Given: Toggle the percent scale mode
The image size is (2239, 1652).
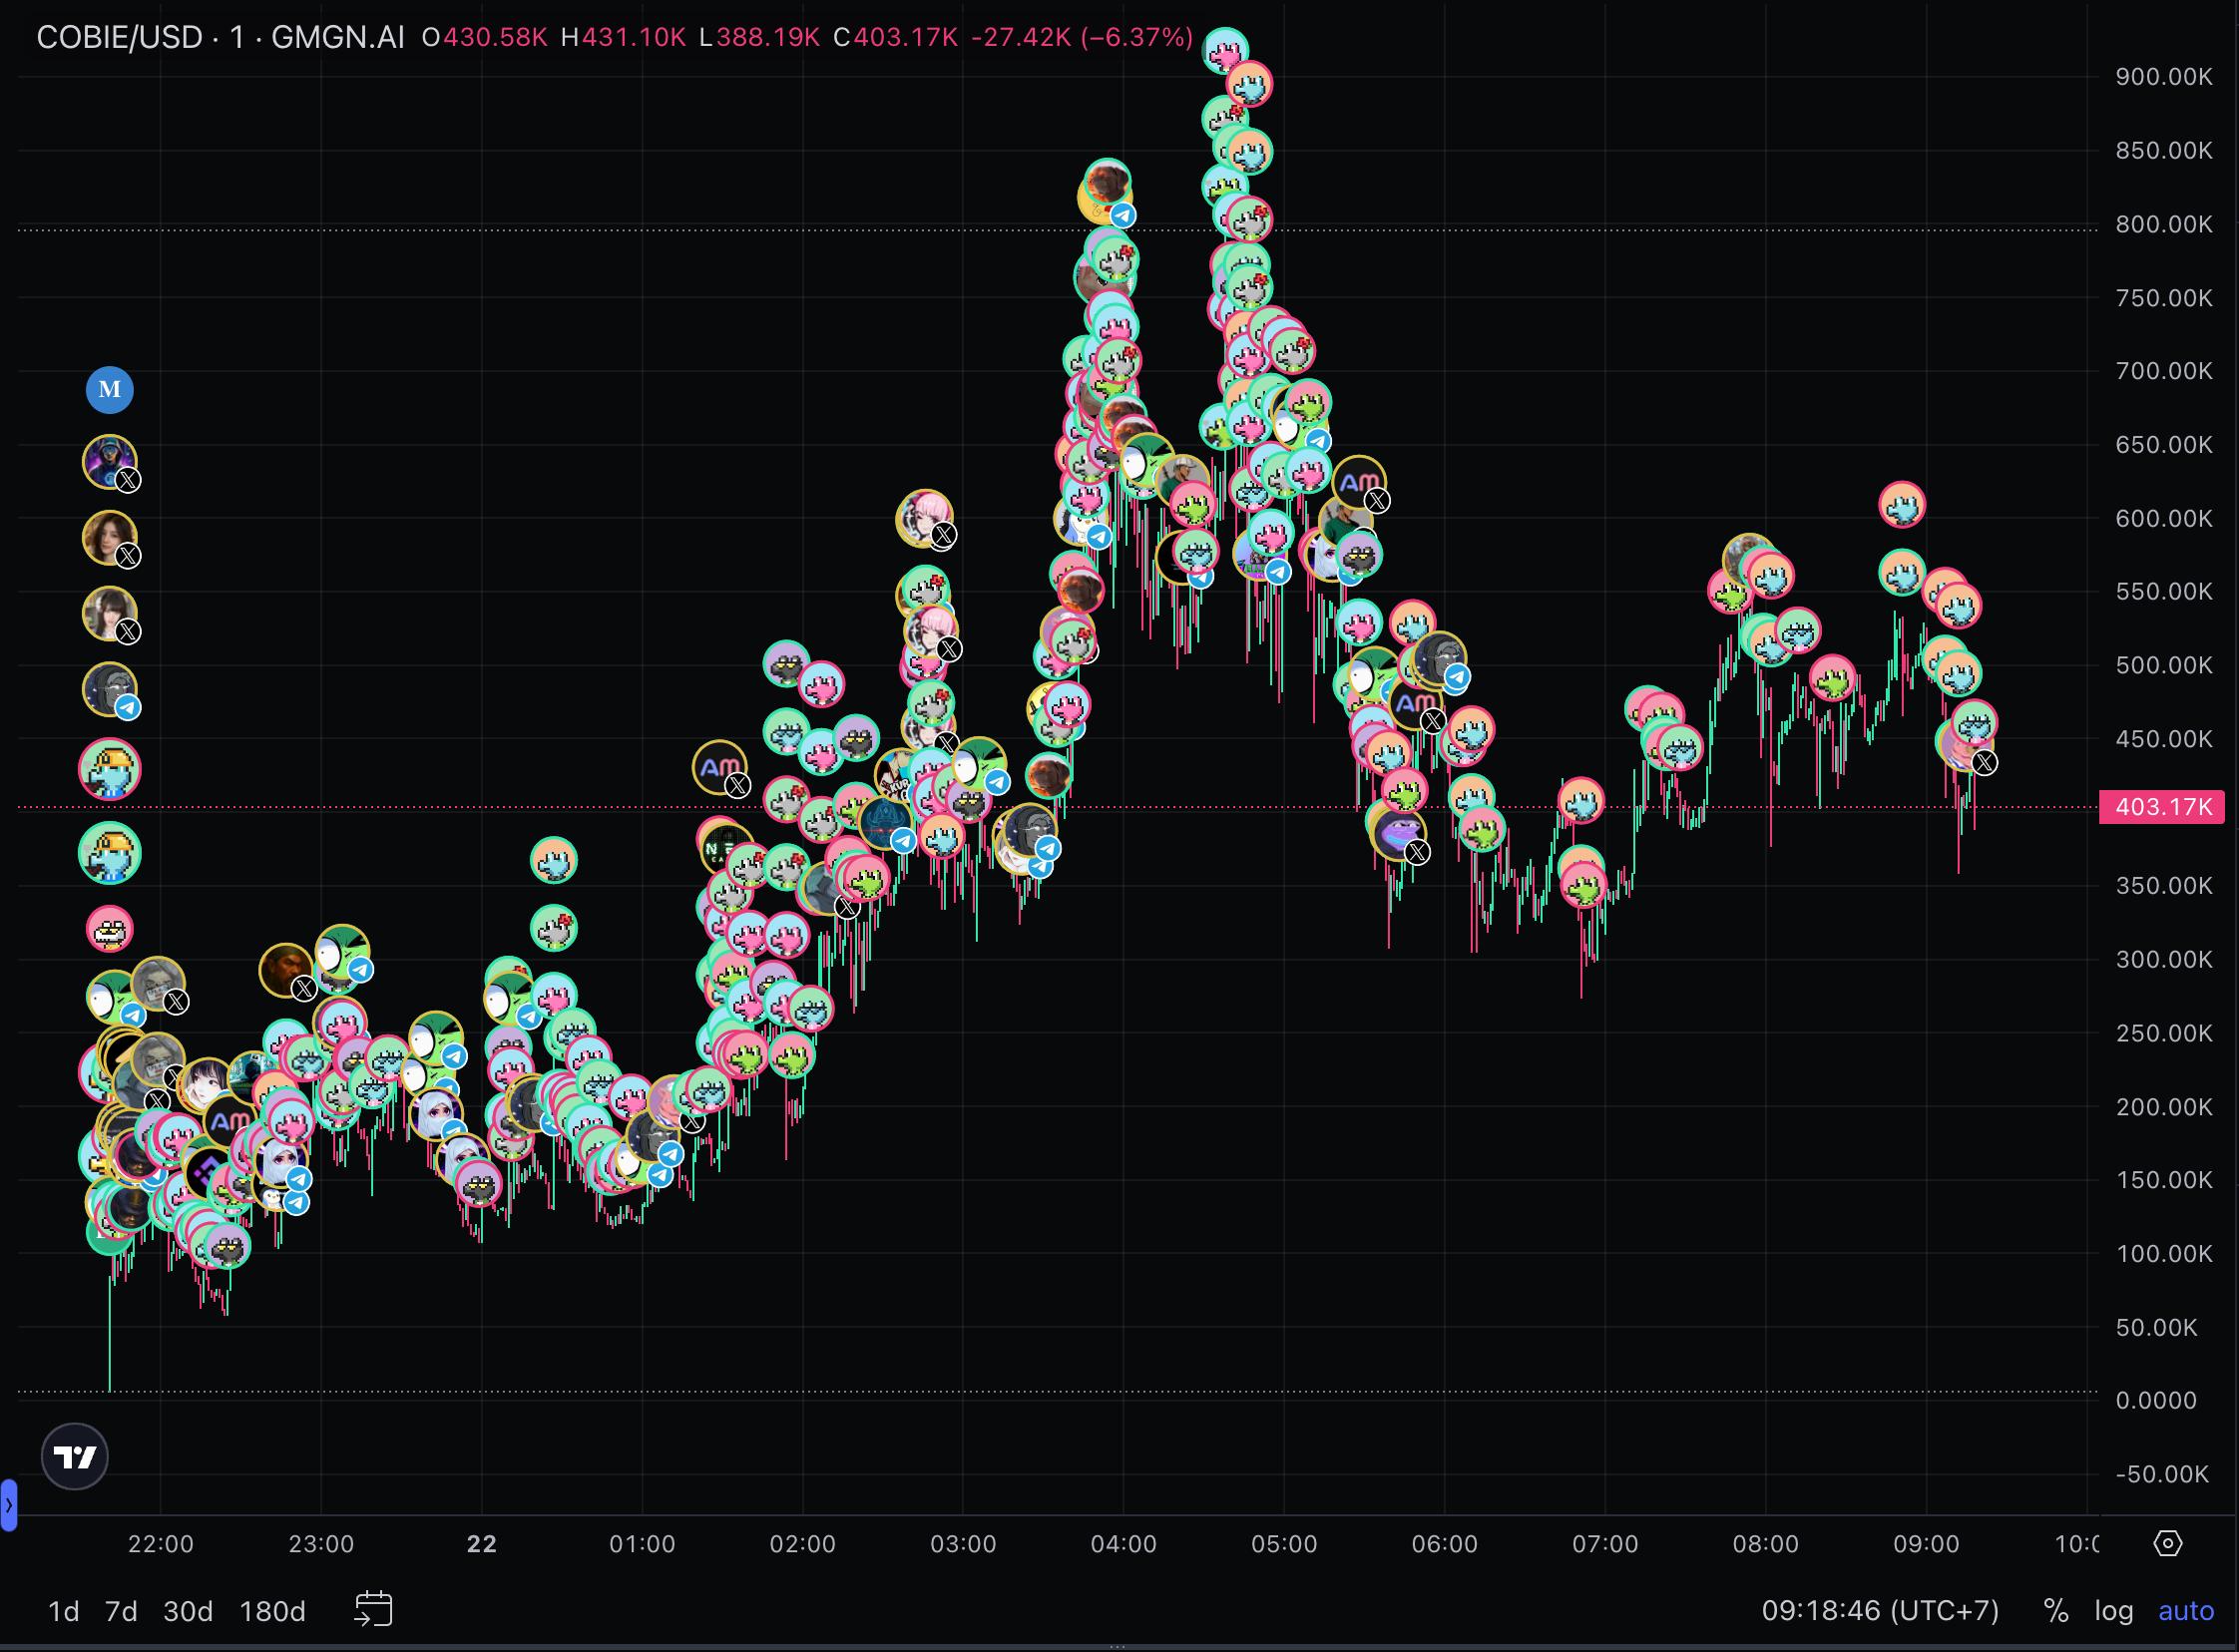Looking at the screenshot, I should click(2056, 1611).
